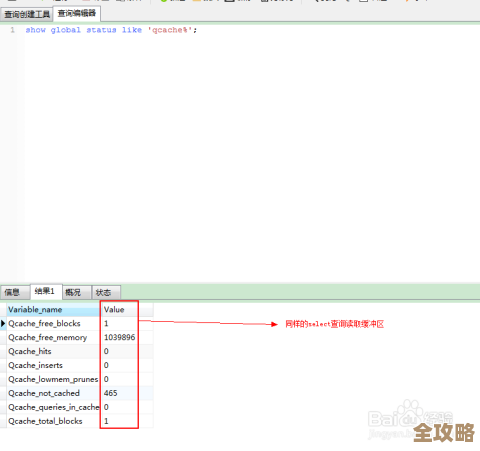Switch to the 查询创建工具 tab
This screenshot has width=480, height=451.
(27, 14)
